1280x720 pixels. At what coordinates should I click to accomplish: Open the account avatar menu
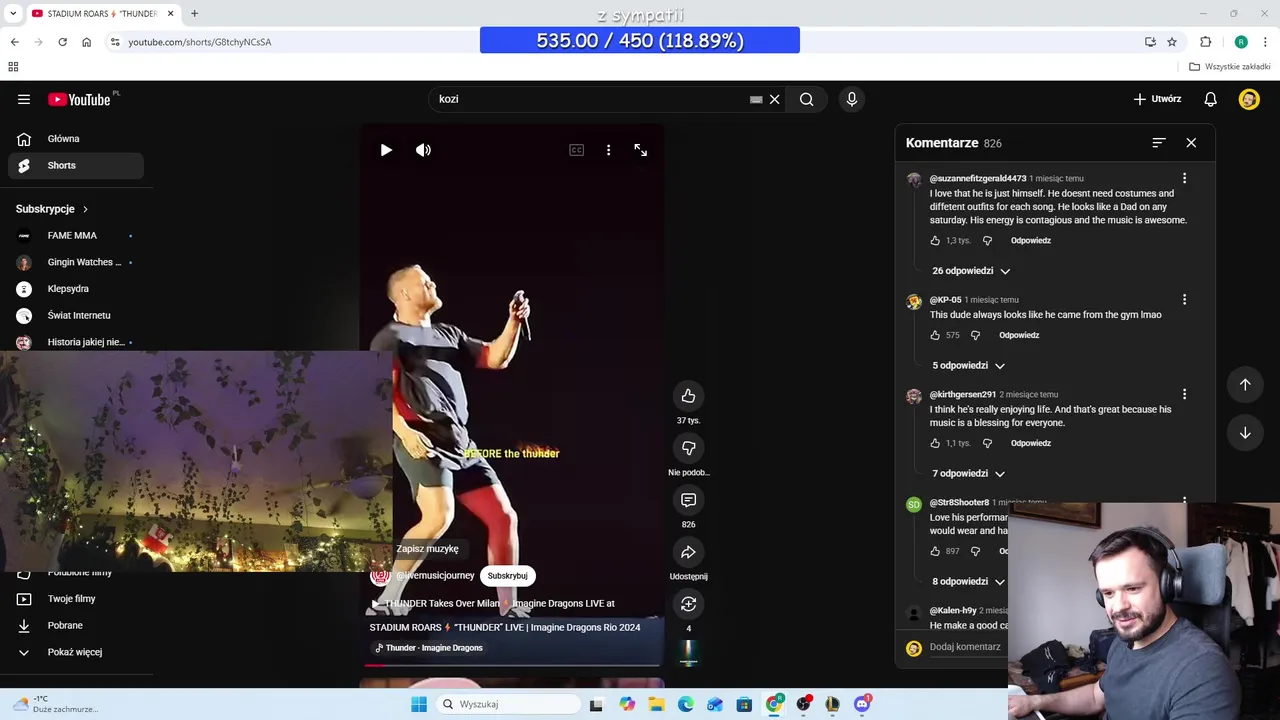[x=1249, y=99]
